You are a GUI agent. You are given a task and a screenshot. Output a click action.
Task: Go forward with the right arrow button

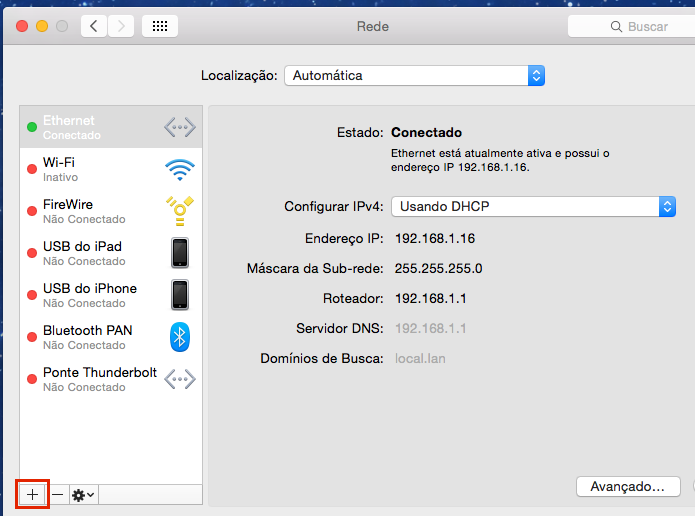click(121, 26)
